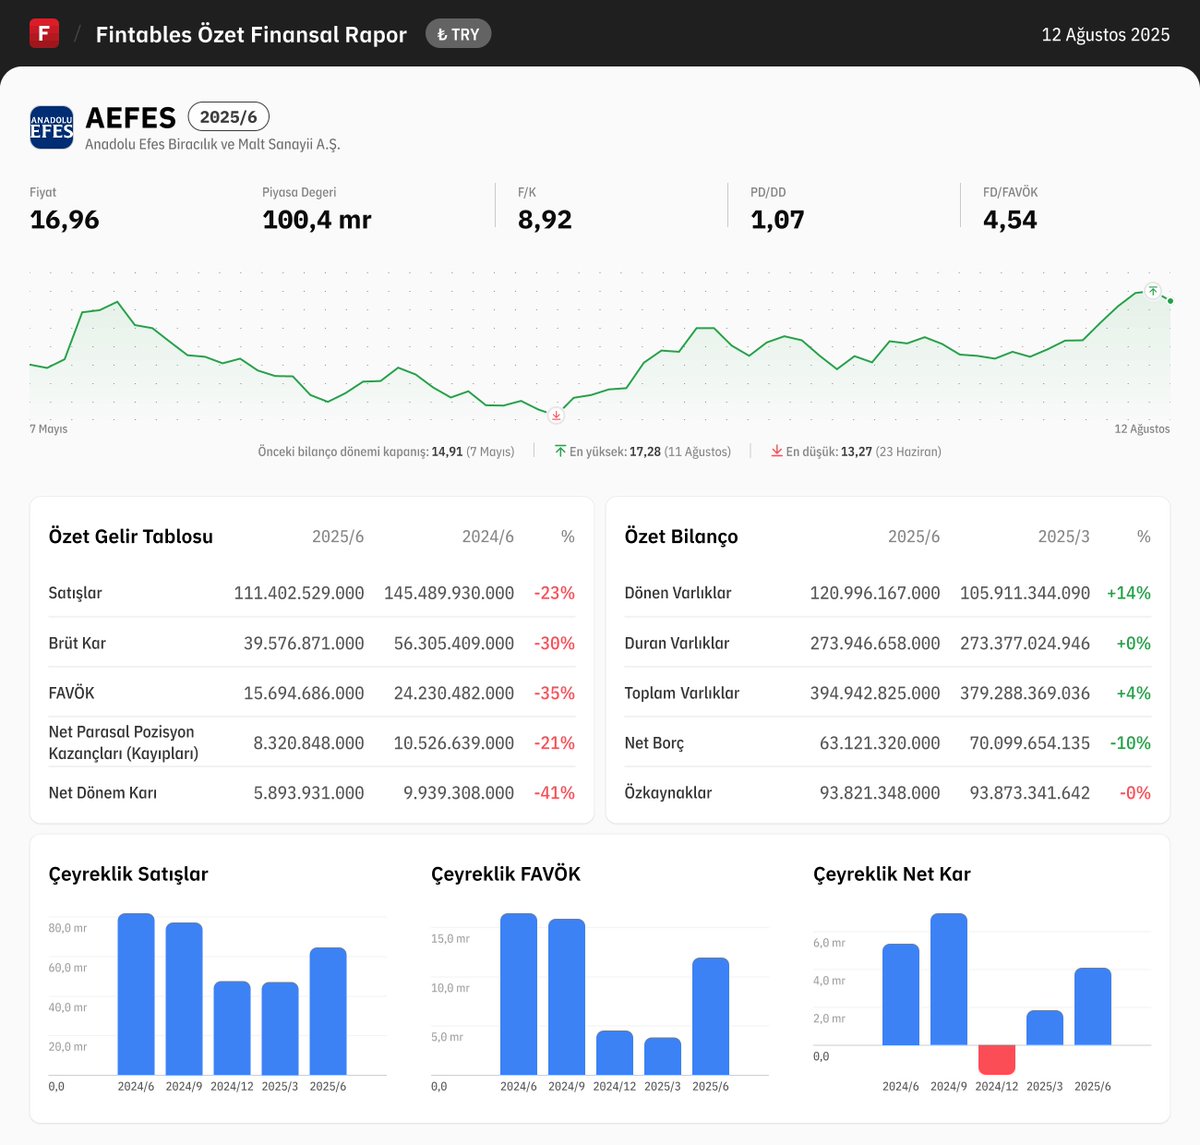Click the Fintables F logo

[x=44, y=33]
